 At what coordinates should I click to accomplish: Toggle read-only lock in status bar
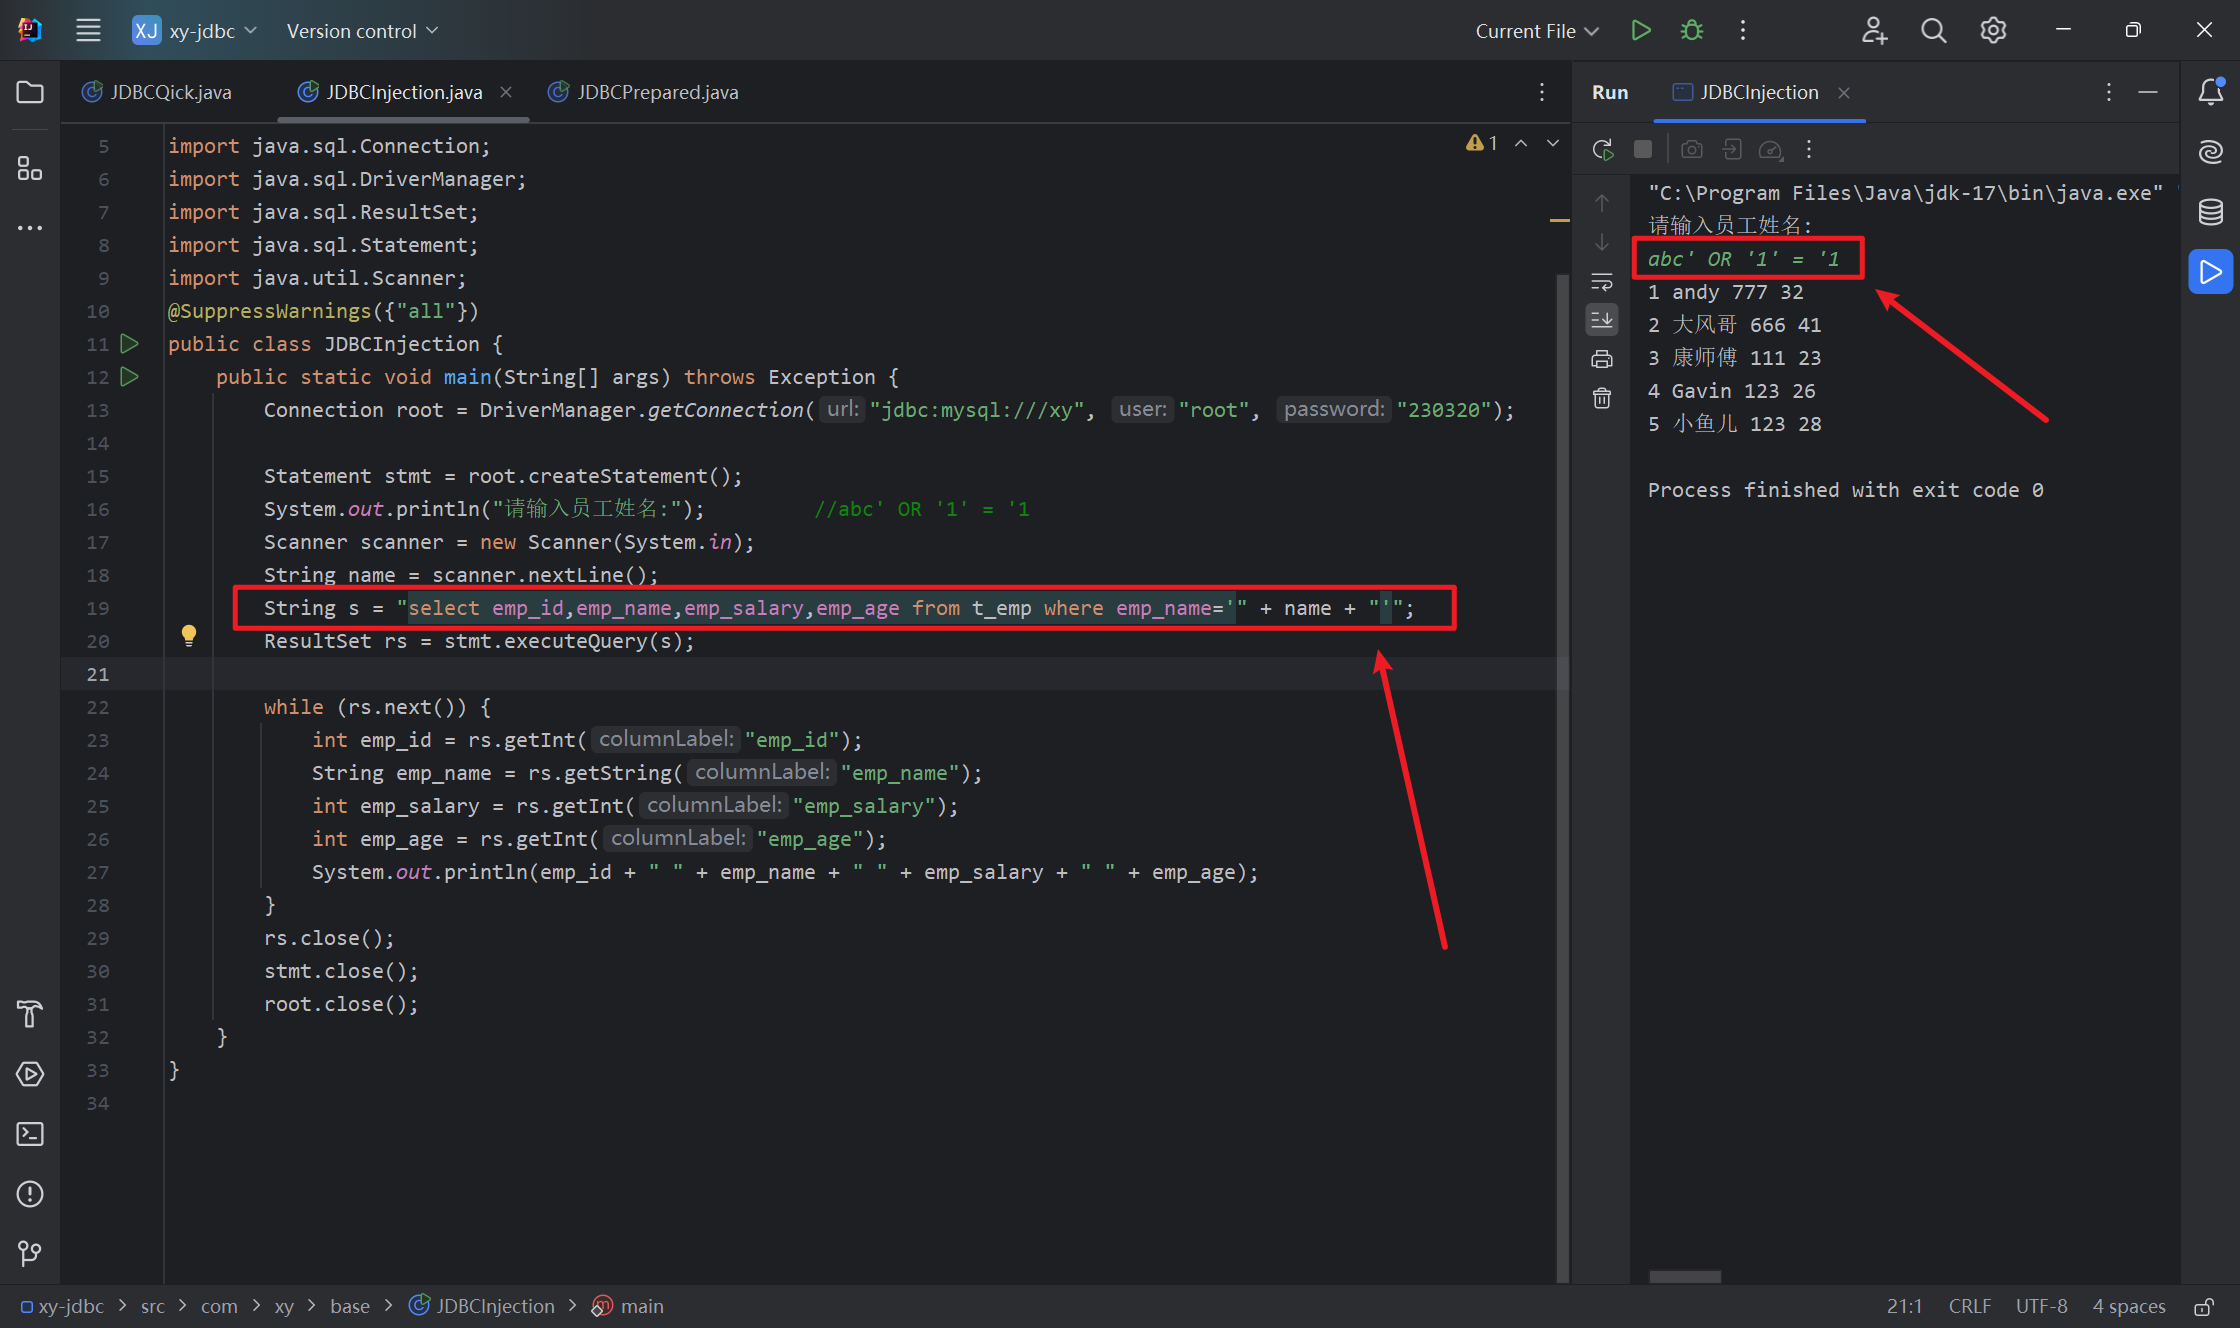pyautogui.click(x=2204, y=1306)
